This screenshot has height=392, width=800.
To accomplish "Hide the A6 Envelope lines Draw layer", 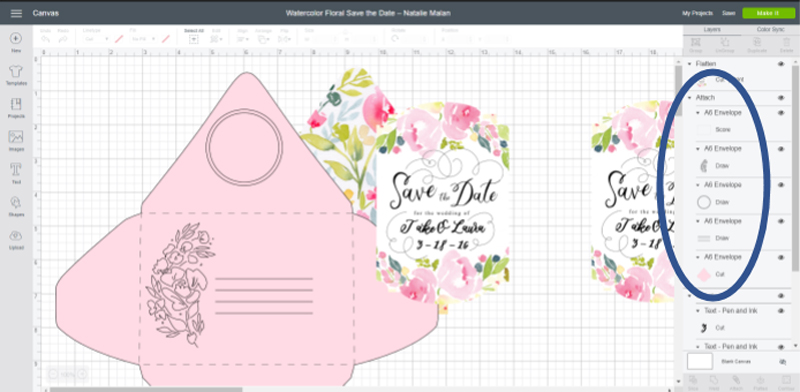I will (x=781, y=221).
